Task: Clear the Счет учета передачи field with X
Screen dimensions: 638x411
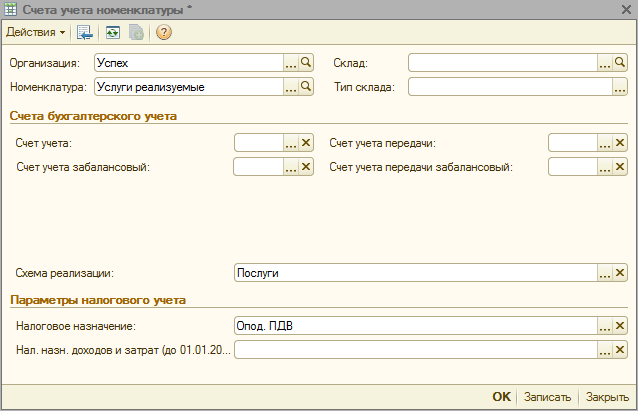Action: pyautogui.click(x=620, y=143)
